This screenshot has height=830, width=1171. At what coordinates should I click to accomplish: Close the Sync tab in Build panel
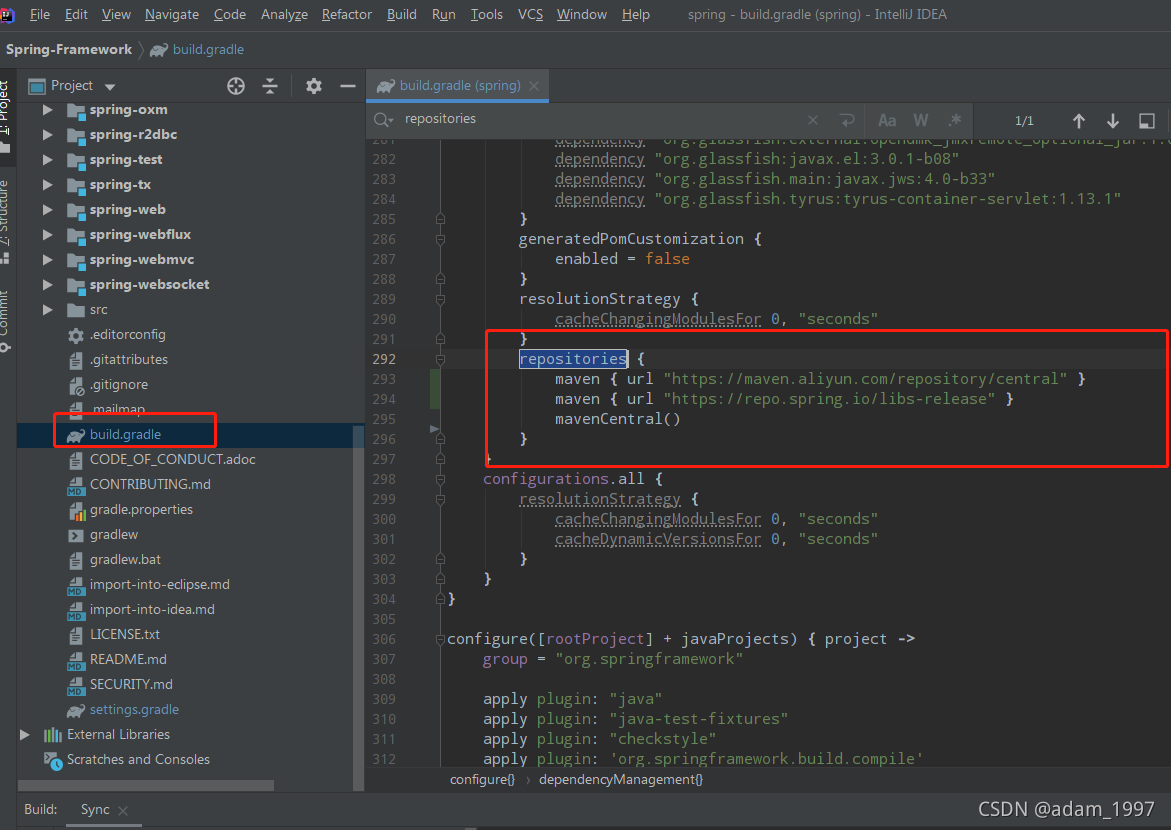pos(123,811)
